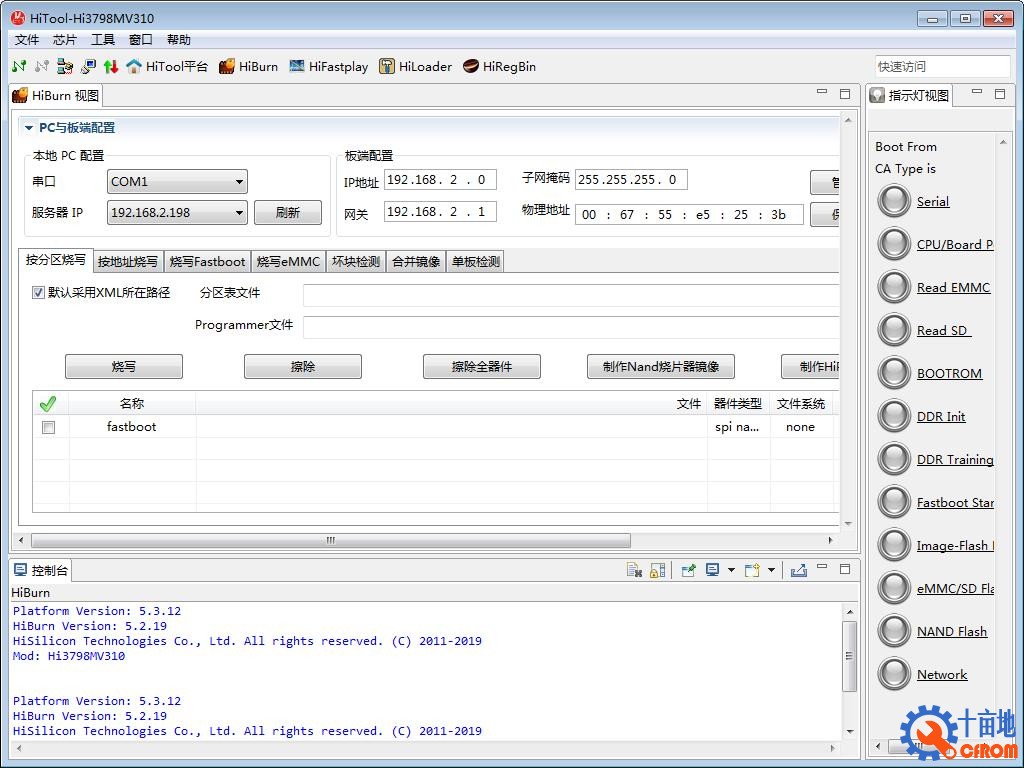Toggle the console scroll lock icon
The height and width of the screenshot is (768, 1024).
tap(657, 570)
